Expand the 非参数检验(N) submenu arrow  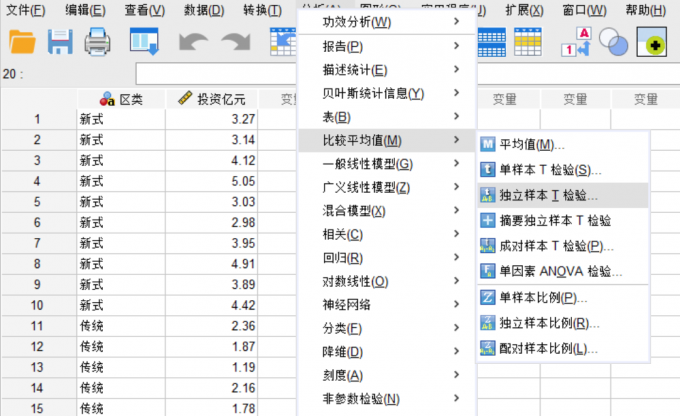456,398
